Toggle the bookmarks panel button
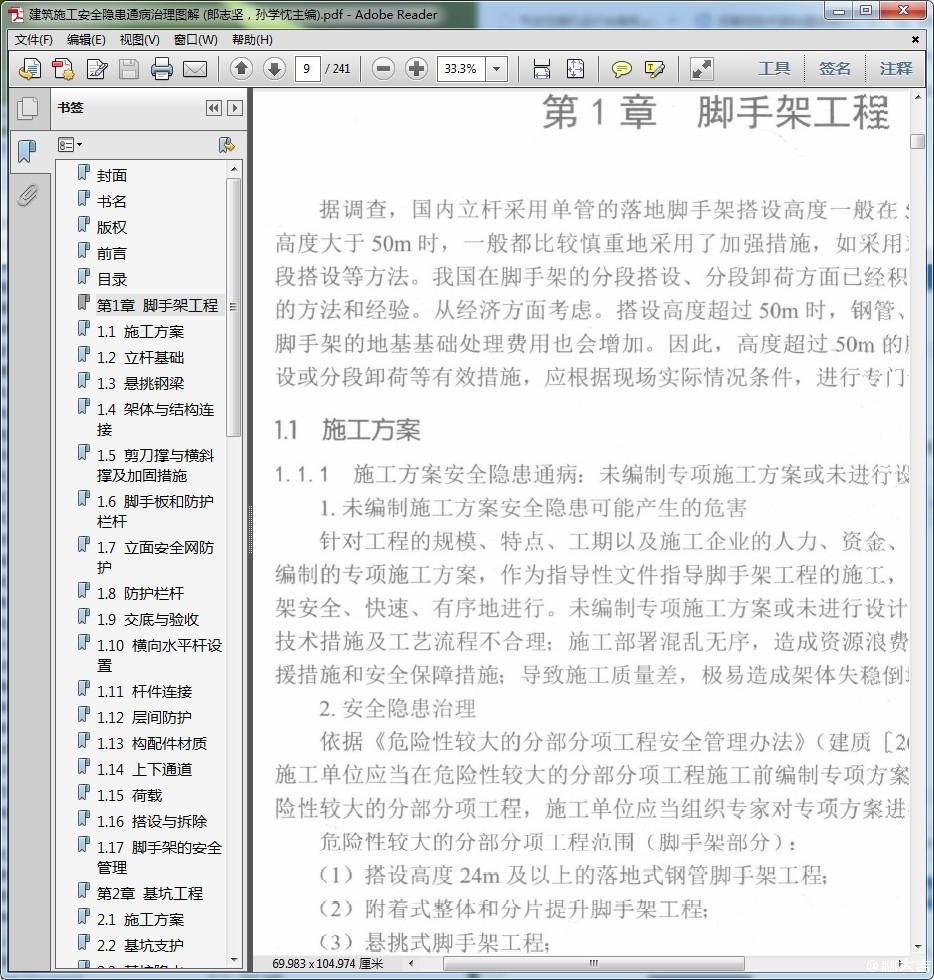 (x=28, y=151)
